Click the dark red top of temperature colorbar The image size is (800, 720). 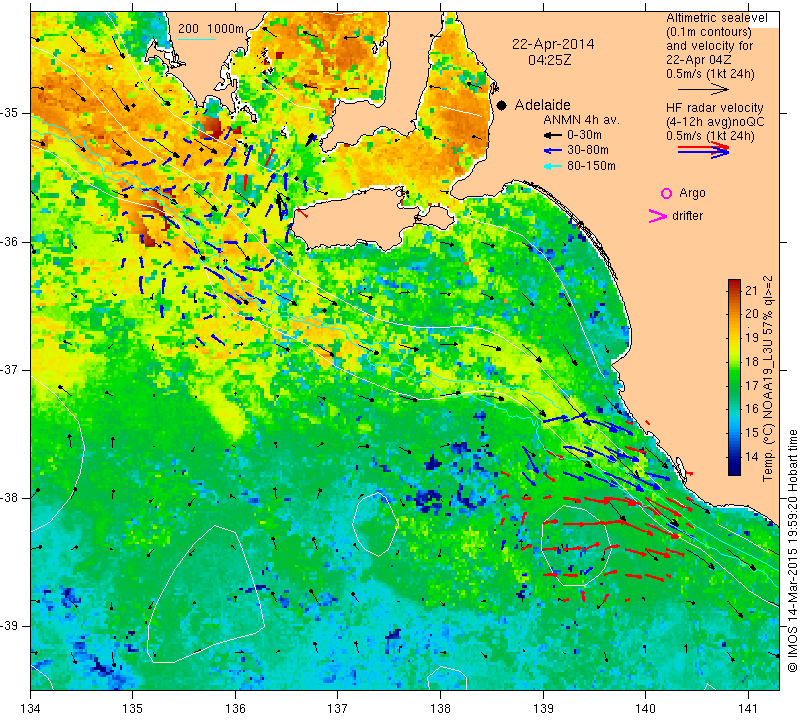tap(734, 283)
